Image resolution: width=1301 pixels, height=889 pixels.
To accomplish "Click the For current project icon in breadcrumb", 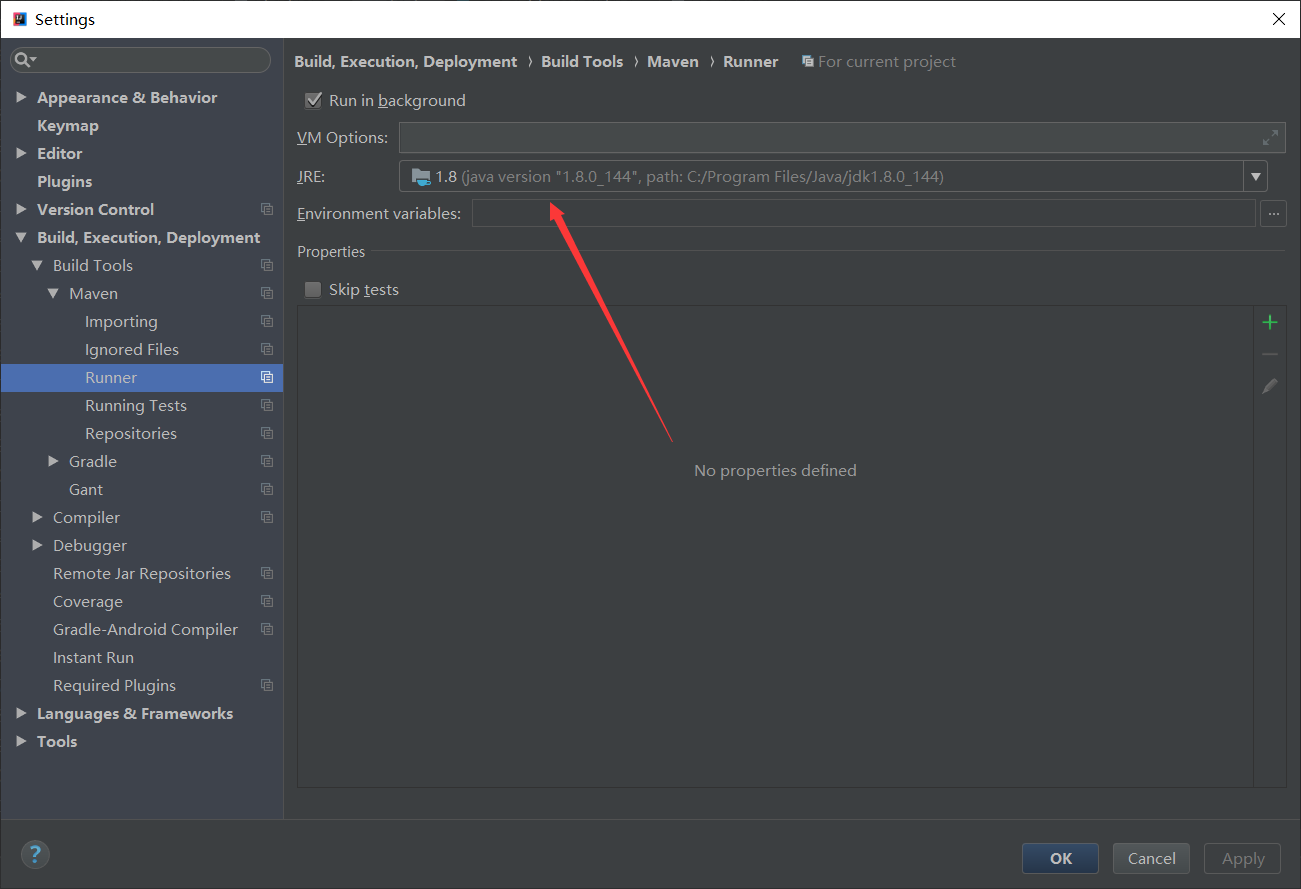I will point(808,61).
